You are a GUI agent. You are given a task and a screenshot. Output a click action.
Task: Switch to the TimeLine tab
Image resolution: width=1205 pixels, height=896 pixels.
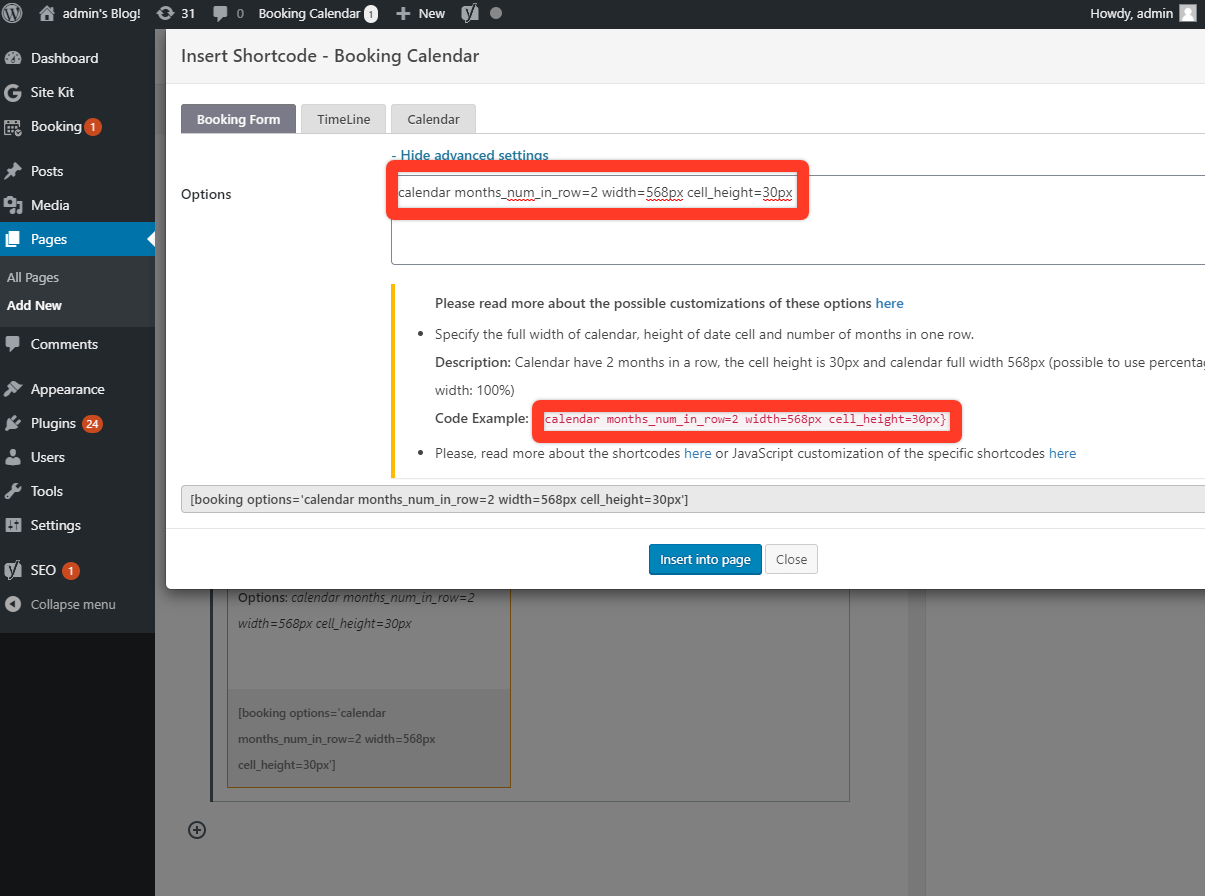coord(344,119)
